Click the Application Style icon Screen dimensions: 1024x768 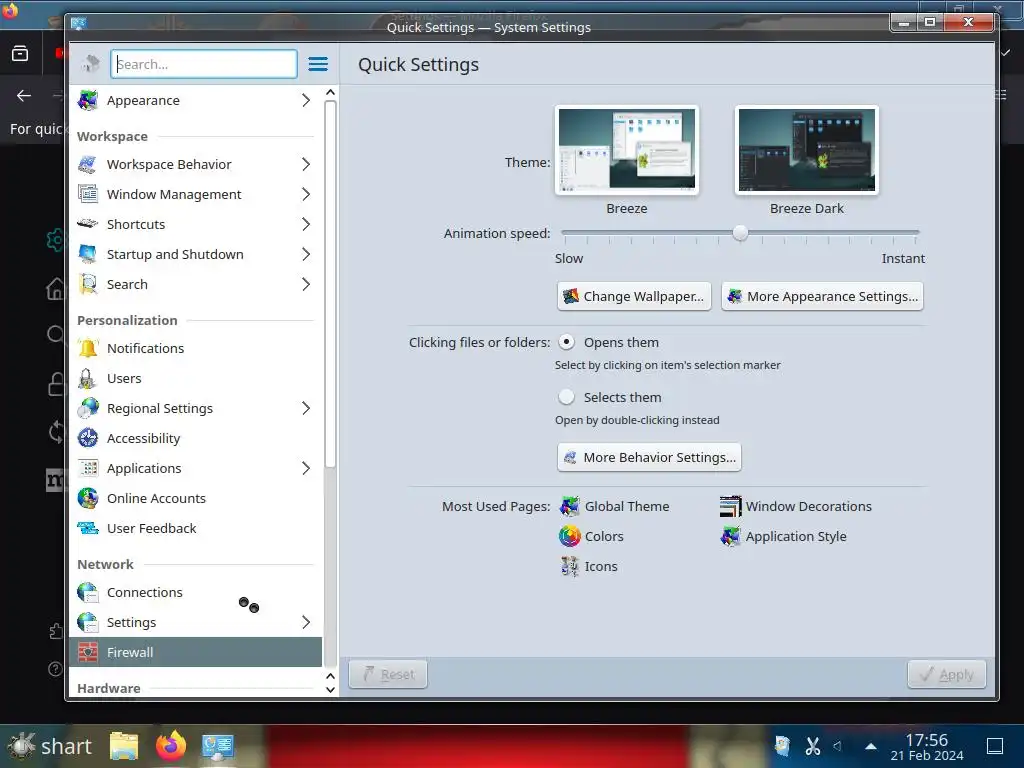pyautogui.click(x=731, y=537)
